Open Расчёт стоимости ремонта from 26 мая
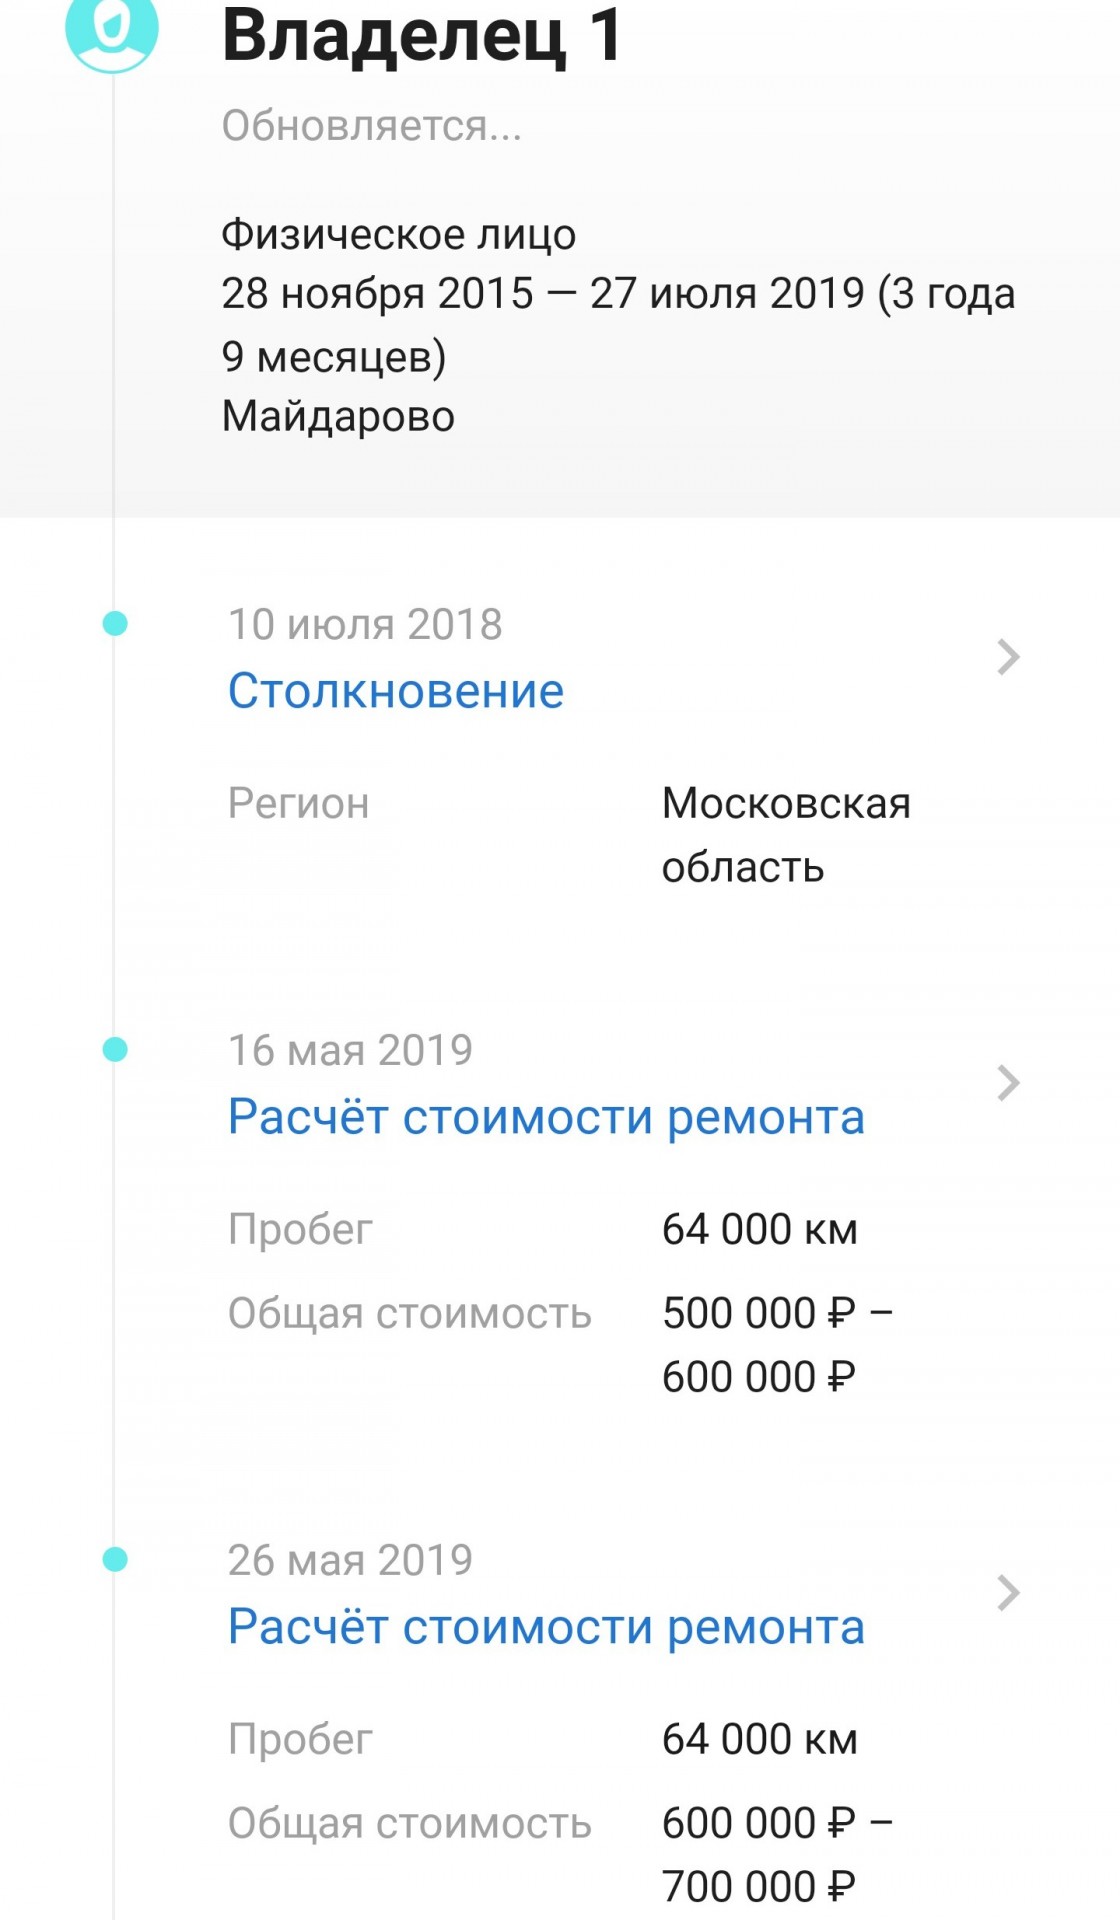 point(546,1627)
